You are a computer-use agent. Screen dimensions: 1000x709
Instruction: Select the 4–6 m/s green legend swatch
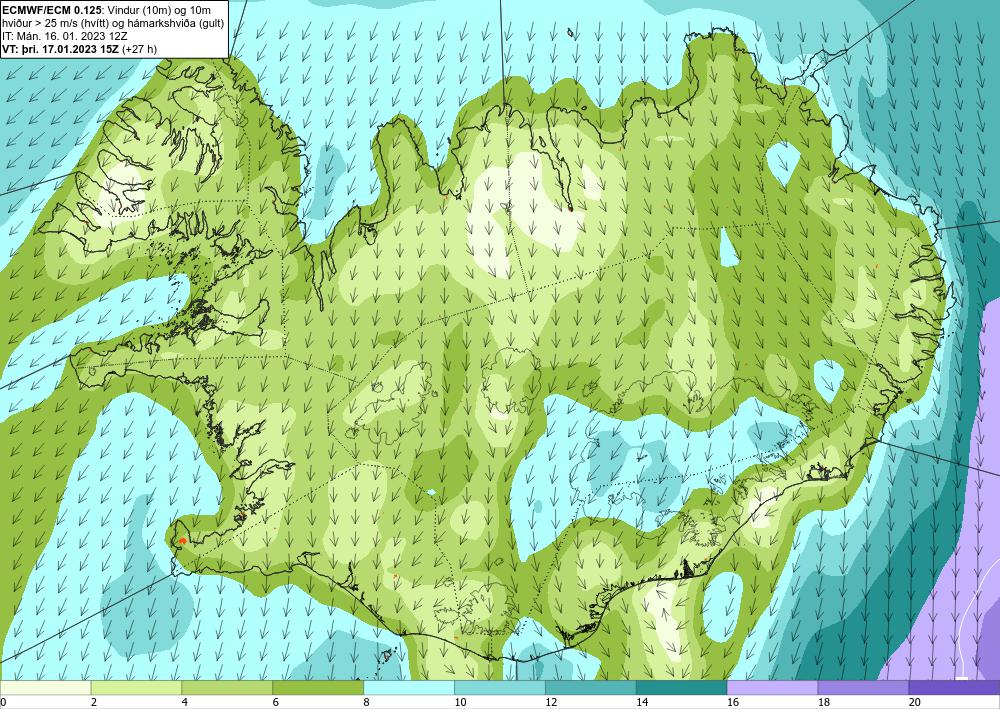(227, 688)
